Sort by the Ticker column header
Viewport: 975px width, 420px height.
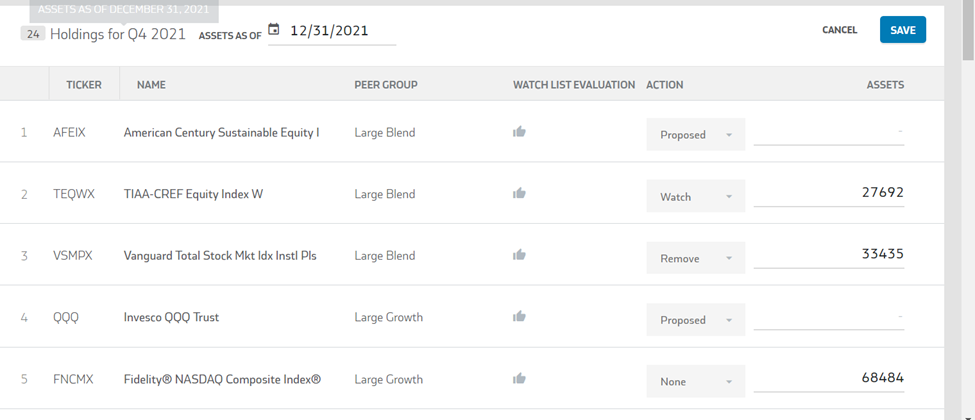(x=84, y=85)
